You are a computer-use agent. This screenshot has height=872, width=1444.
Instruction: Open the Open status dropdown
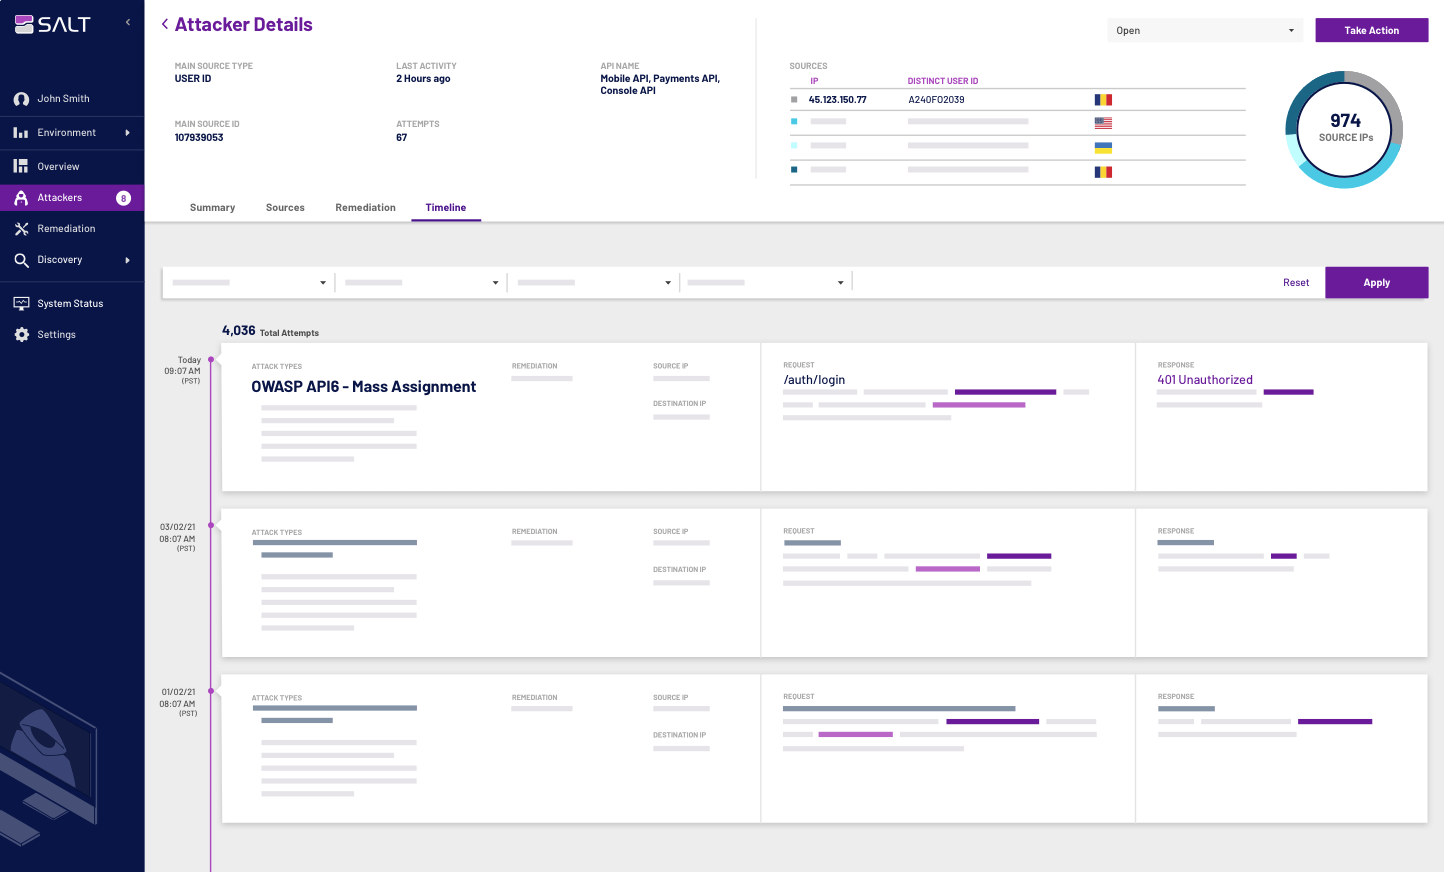pos(1204,31)
